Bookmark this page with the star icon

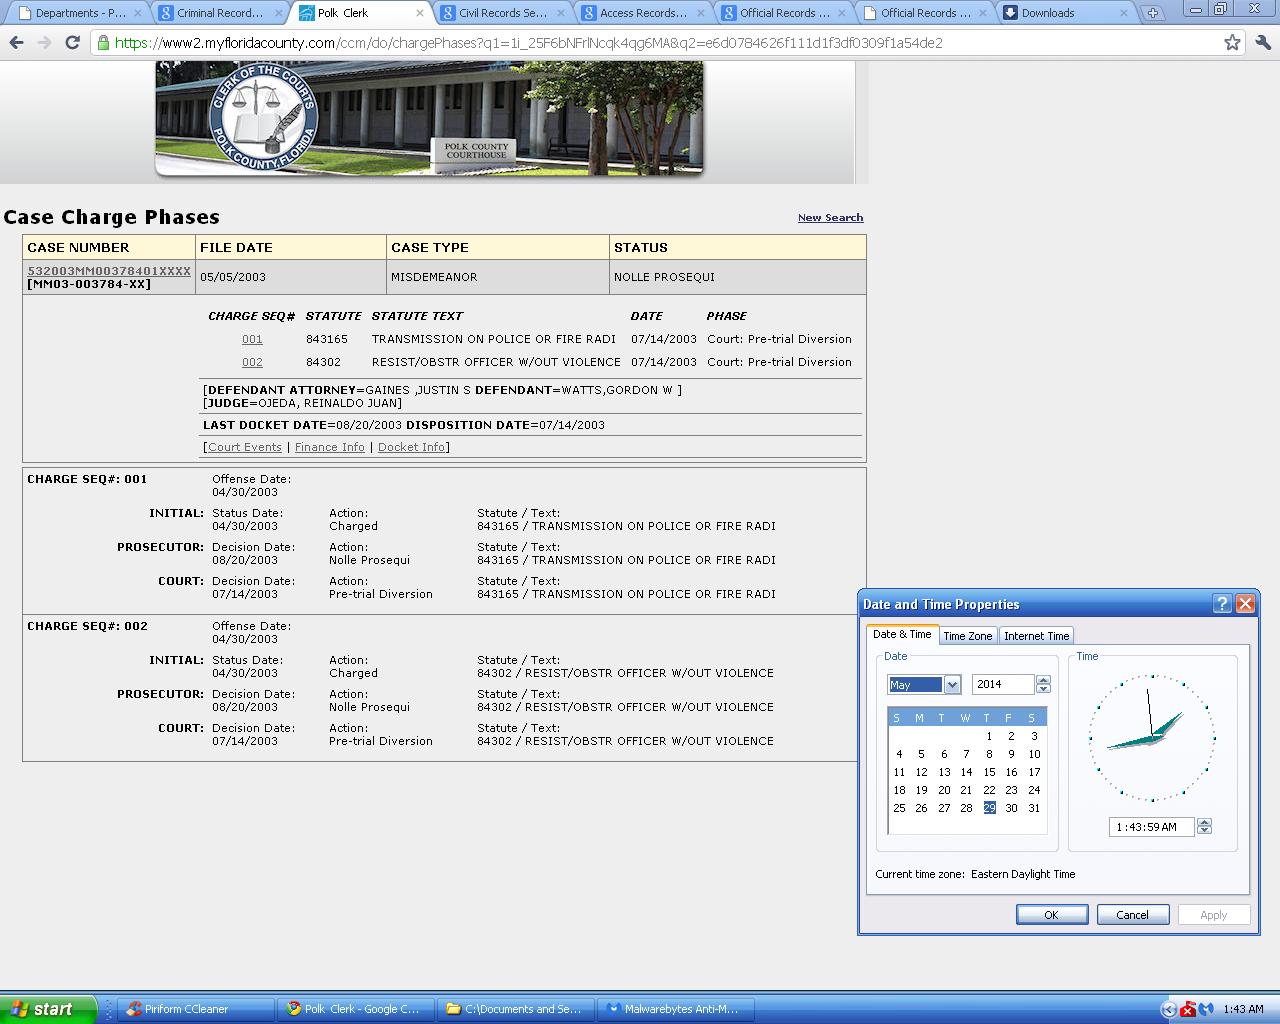[1232, 43]
